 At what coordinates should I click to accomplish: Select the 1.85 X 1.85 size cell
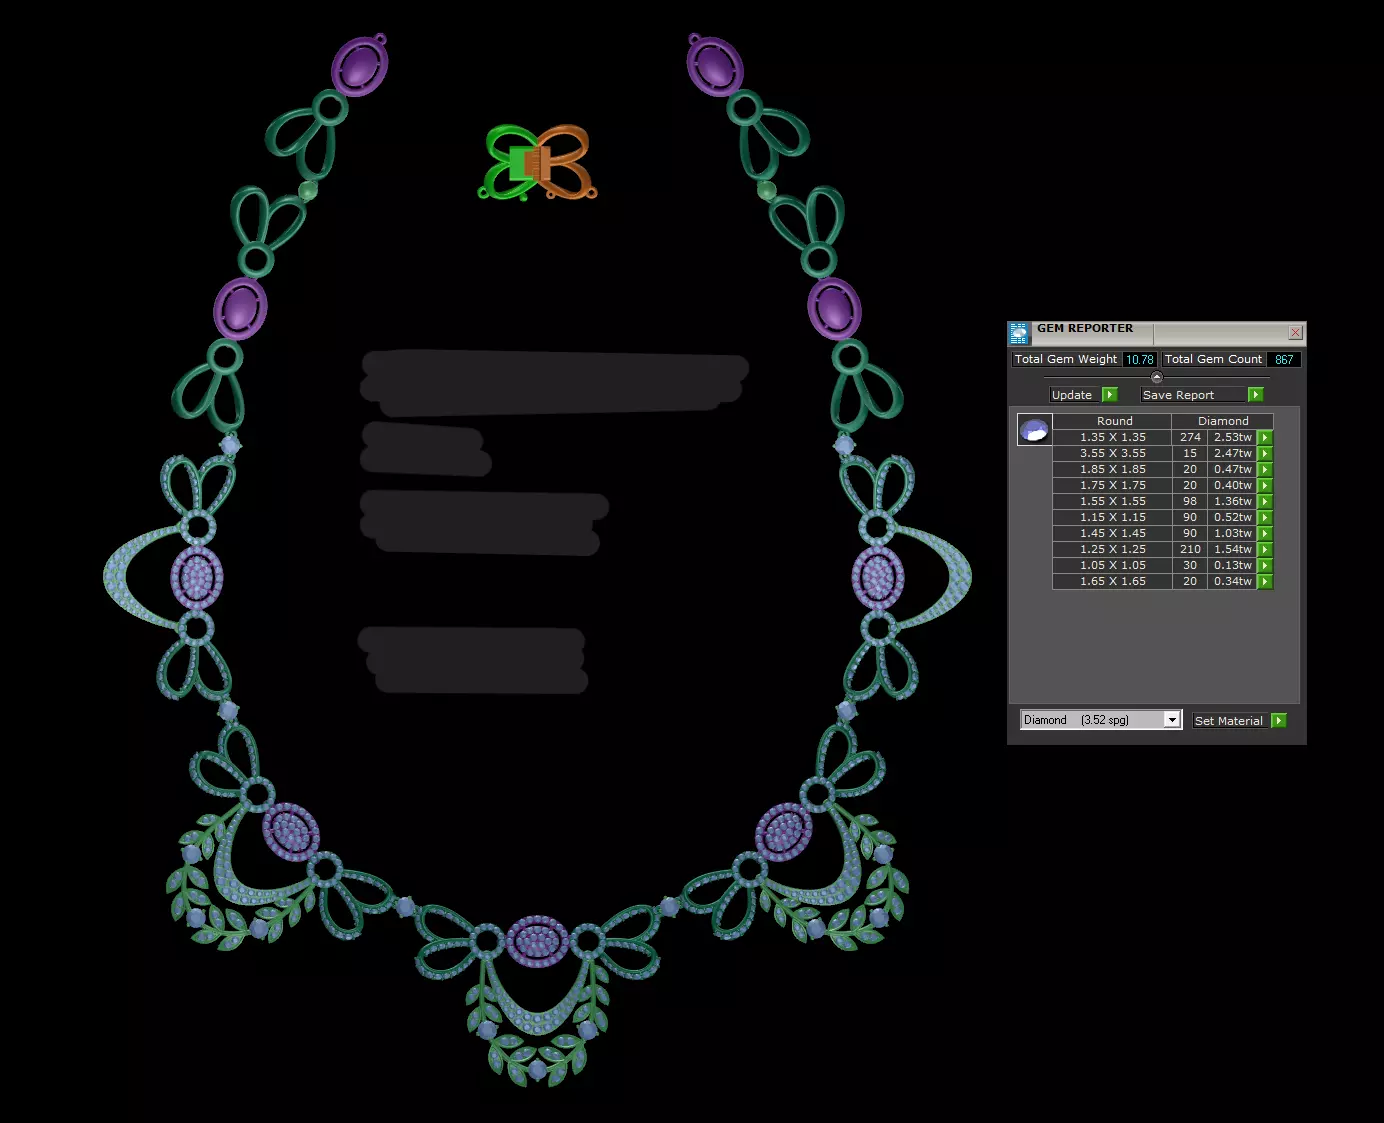pyautogui.click(x=1113, y=469)
